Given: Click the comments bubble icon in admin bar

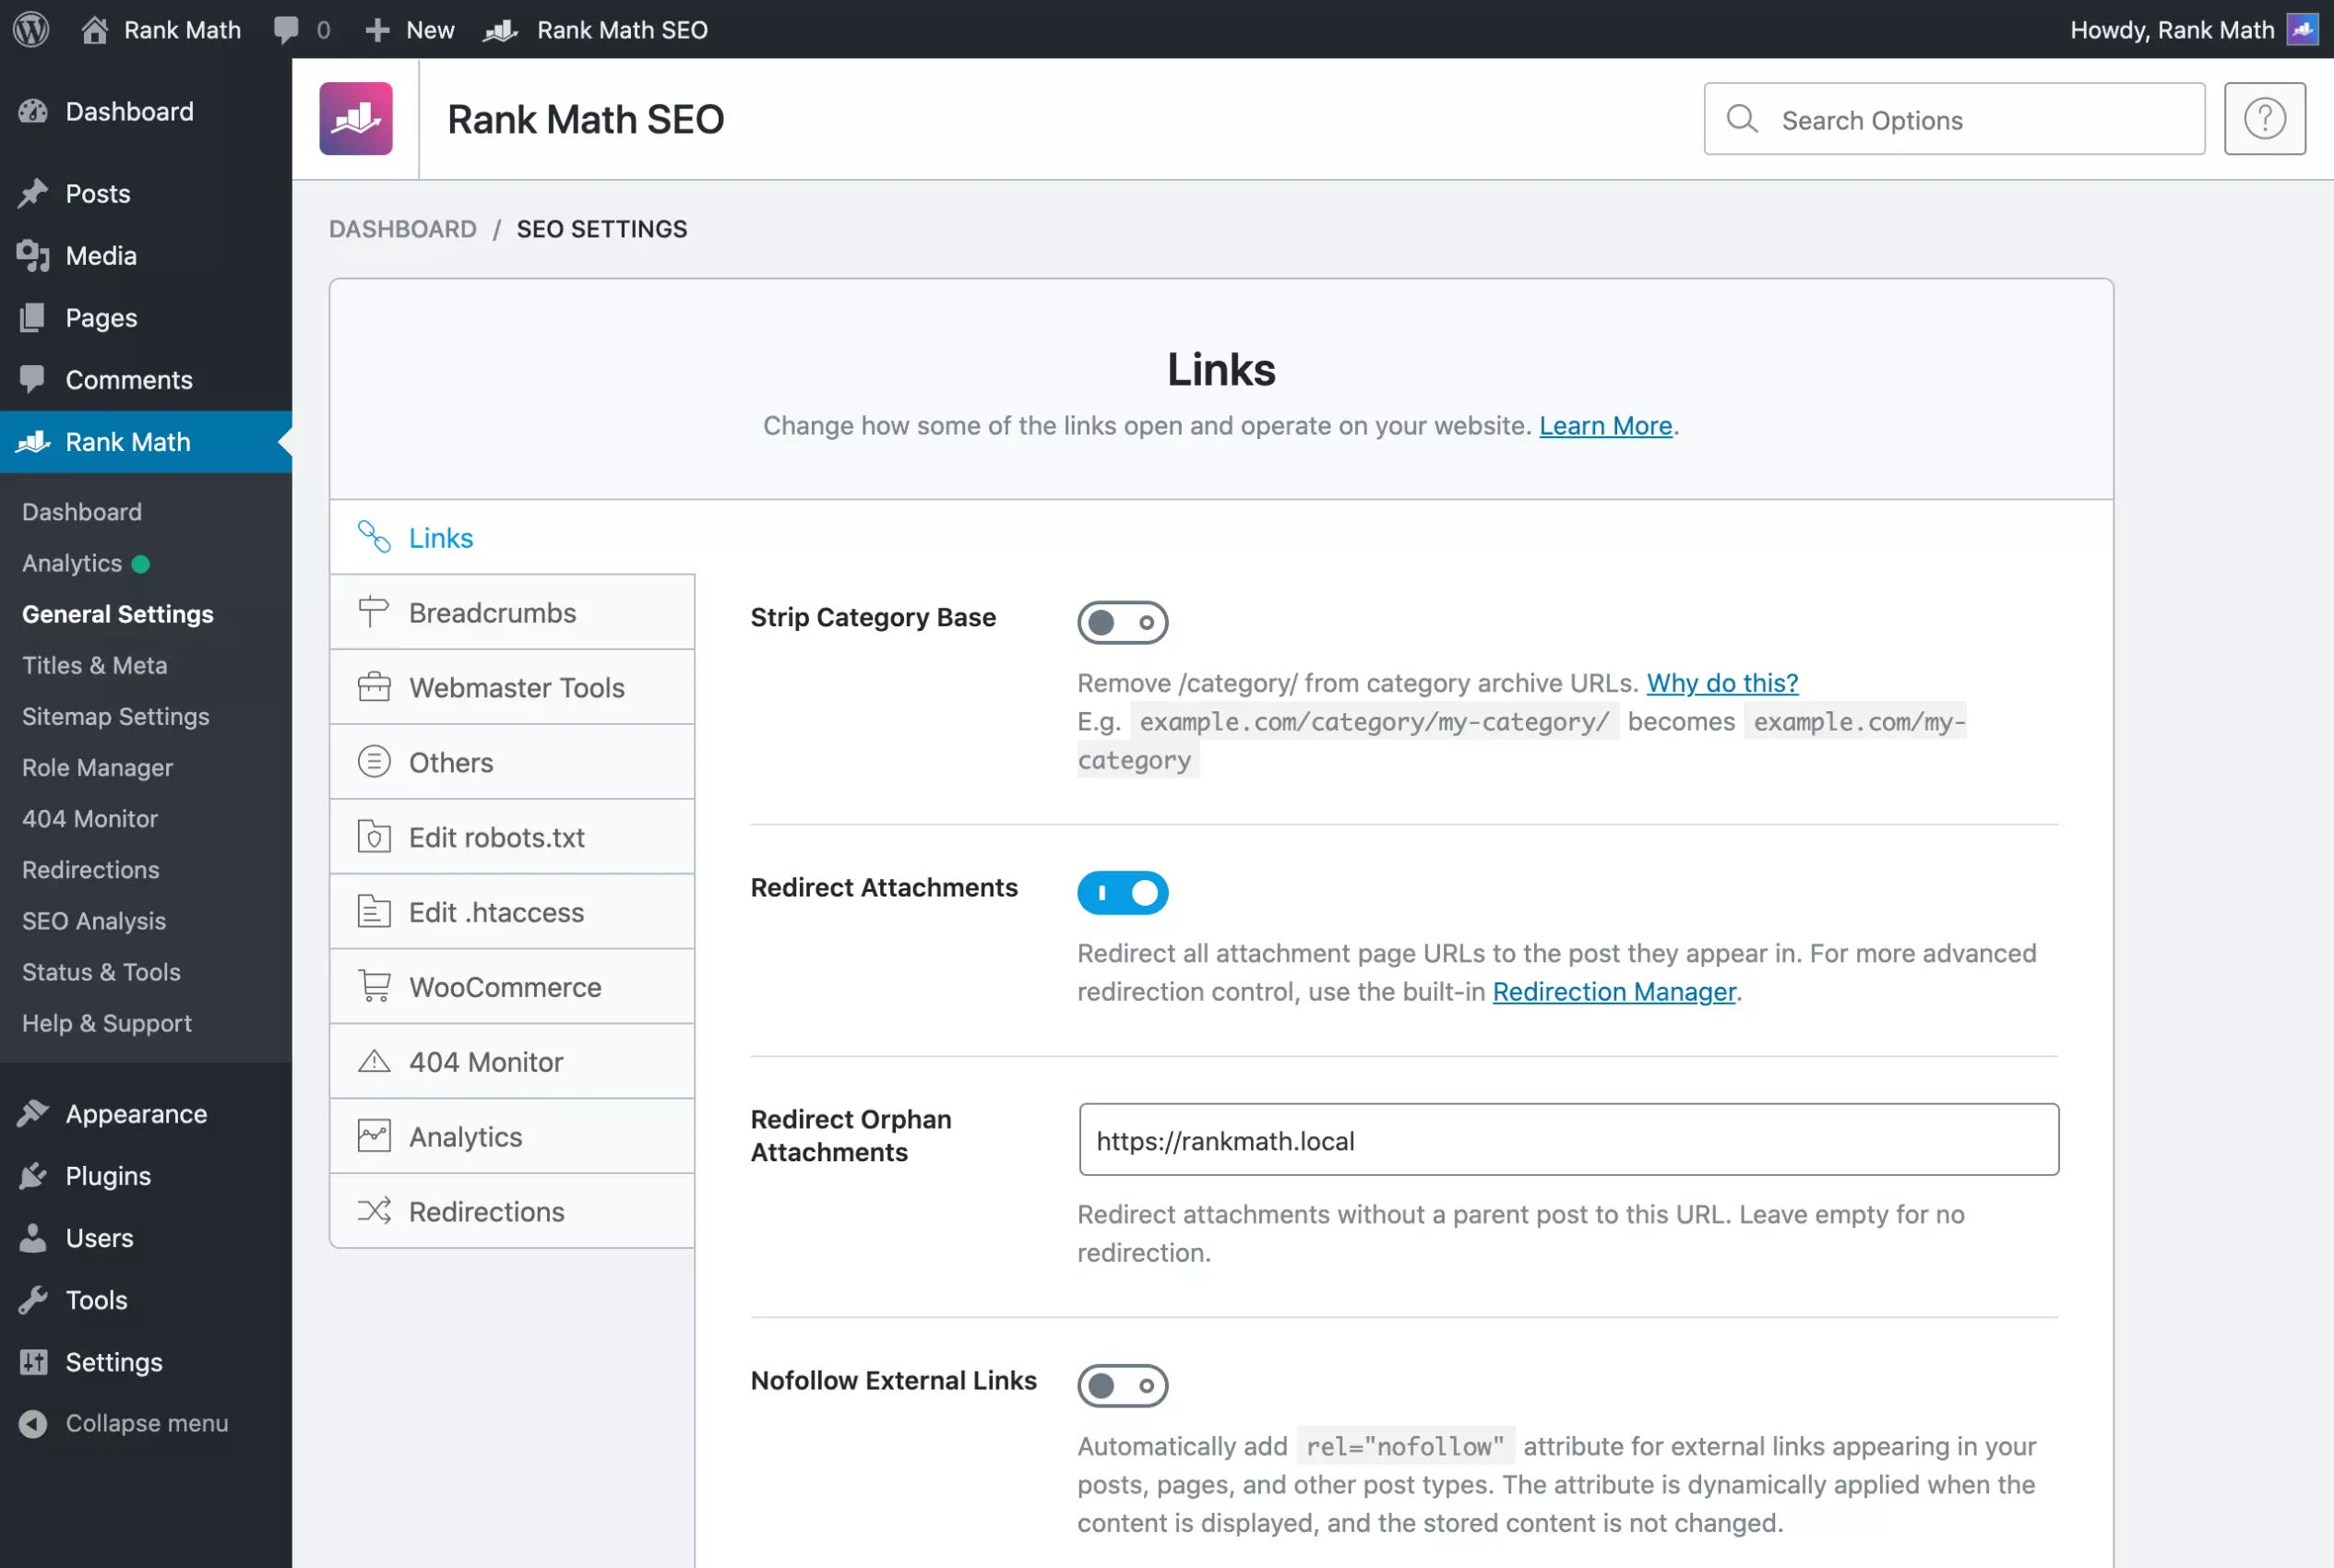Looking at the screenshot, I should coord(286,29).
